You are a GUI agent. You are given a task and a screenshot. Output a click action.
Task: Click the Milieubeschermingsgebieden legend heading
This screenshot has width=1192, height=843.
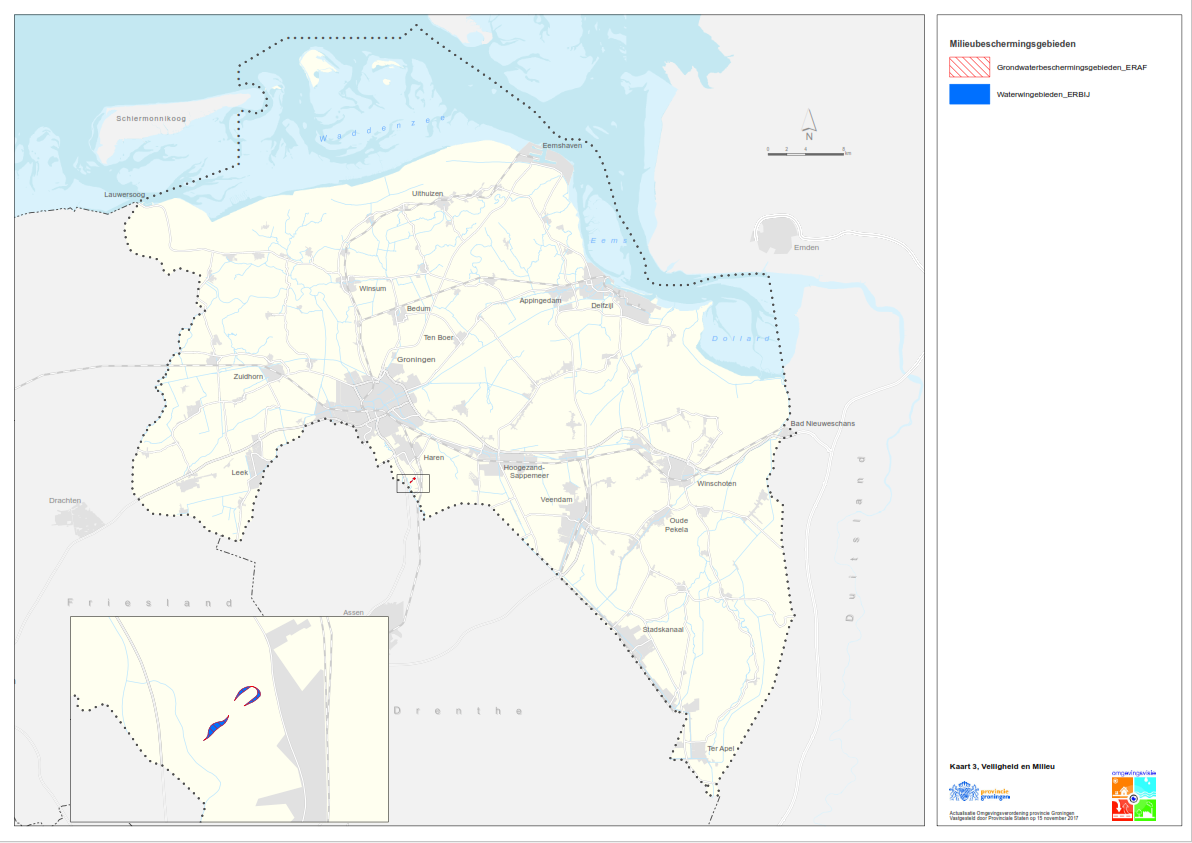pyautogui.click(x=1012, y=44)
